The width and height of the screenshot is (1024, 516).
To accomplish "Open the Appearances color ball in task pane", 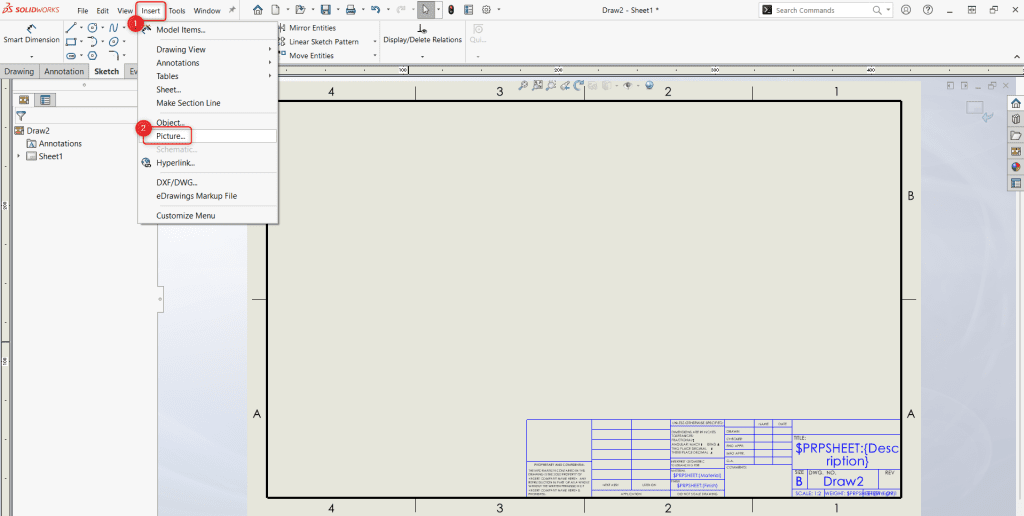I will 1016,167.
